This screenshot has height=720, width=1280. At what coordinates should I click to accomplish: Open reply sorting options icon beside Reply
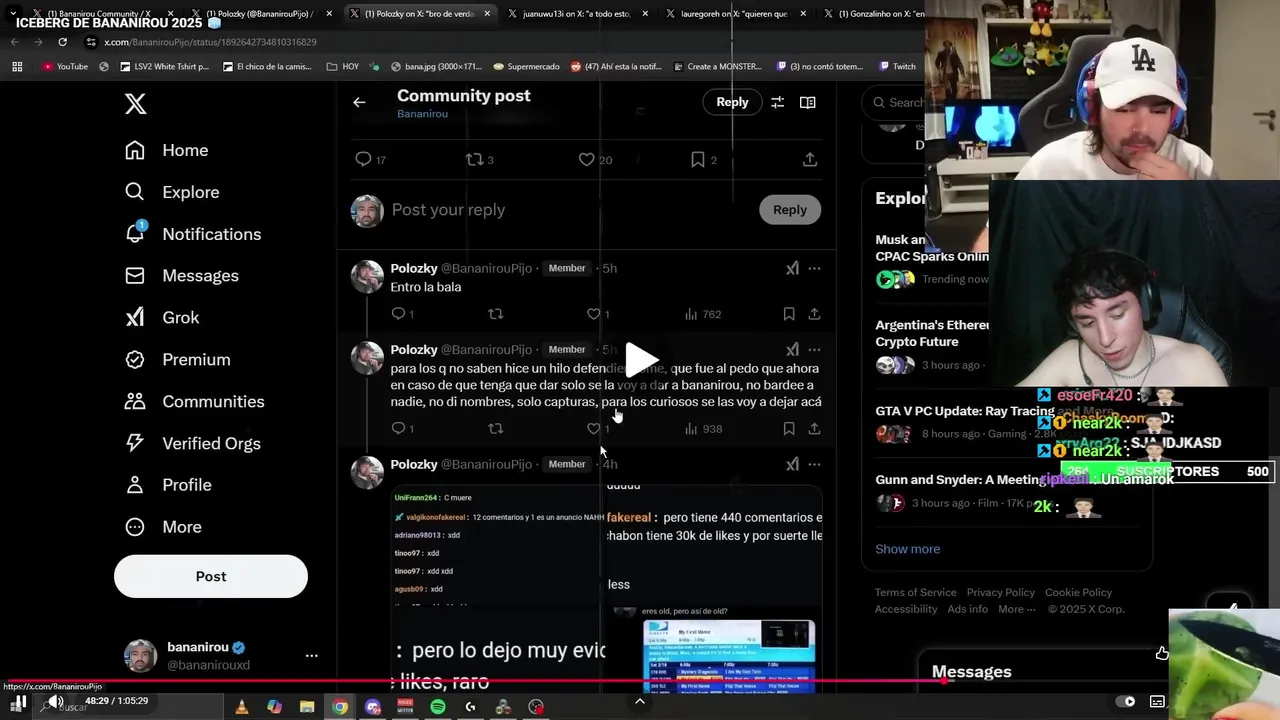coord(777,102)
